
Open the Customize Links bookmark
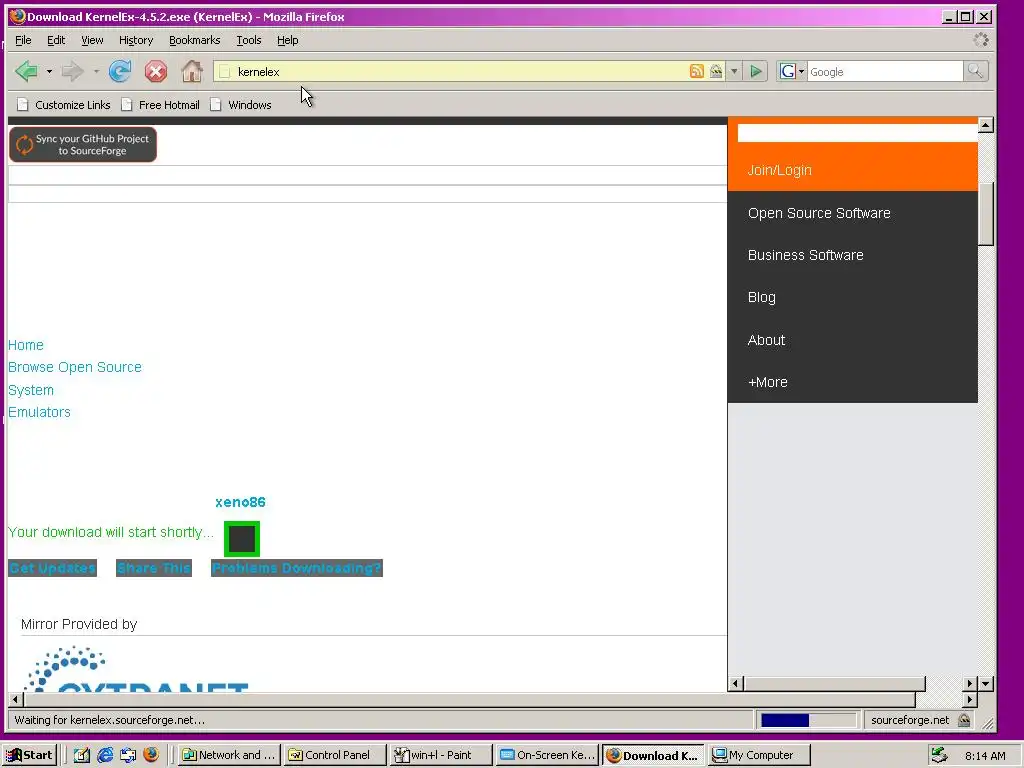pos(64,104)
